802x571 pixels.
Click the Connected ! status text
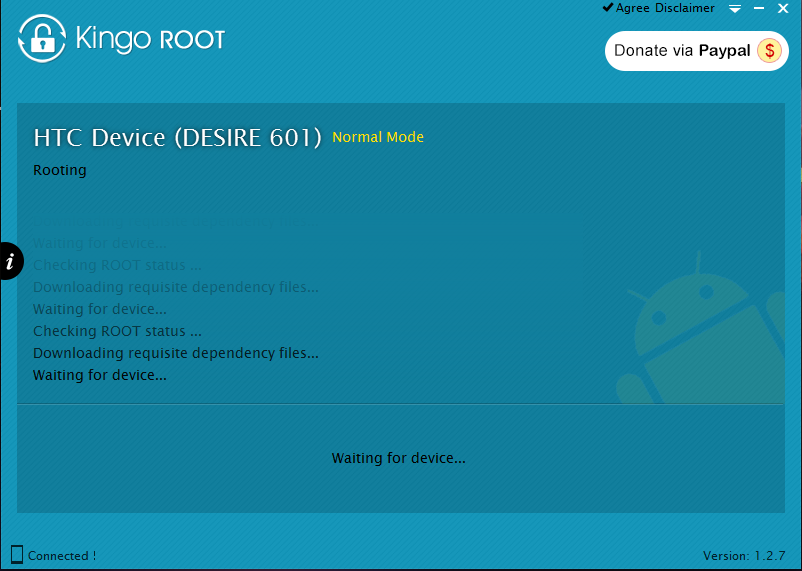point(62,555)
